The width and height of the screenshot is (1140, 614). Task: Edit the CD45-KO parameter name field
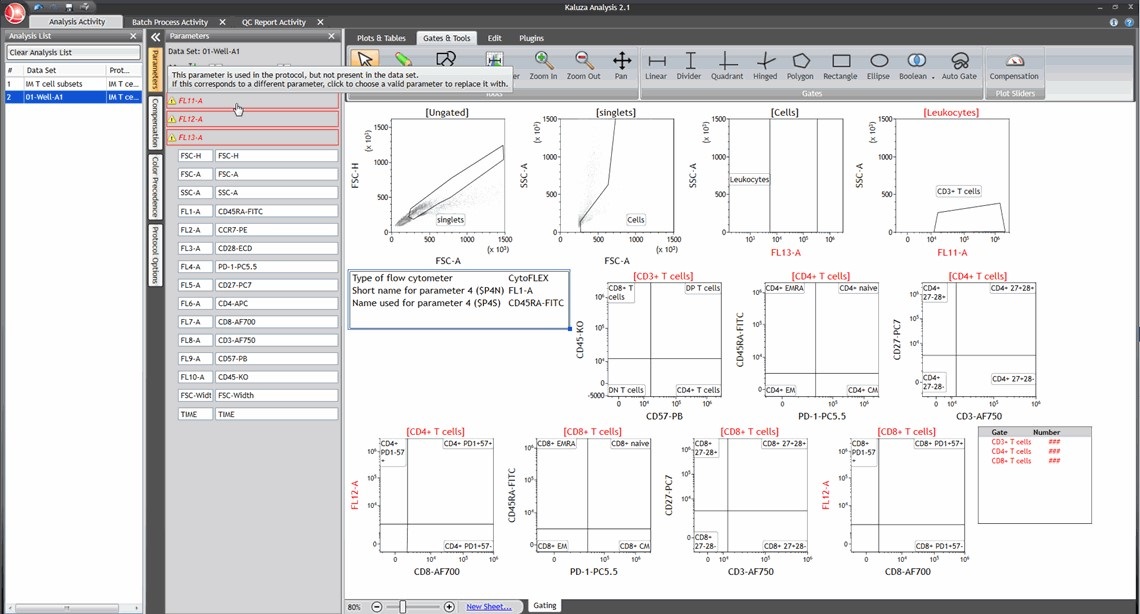click(x=276, y=377)
